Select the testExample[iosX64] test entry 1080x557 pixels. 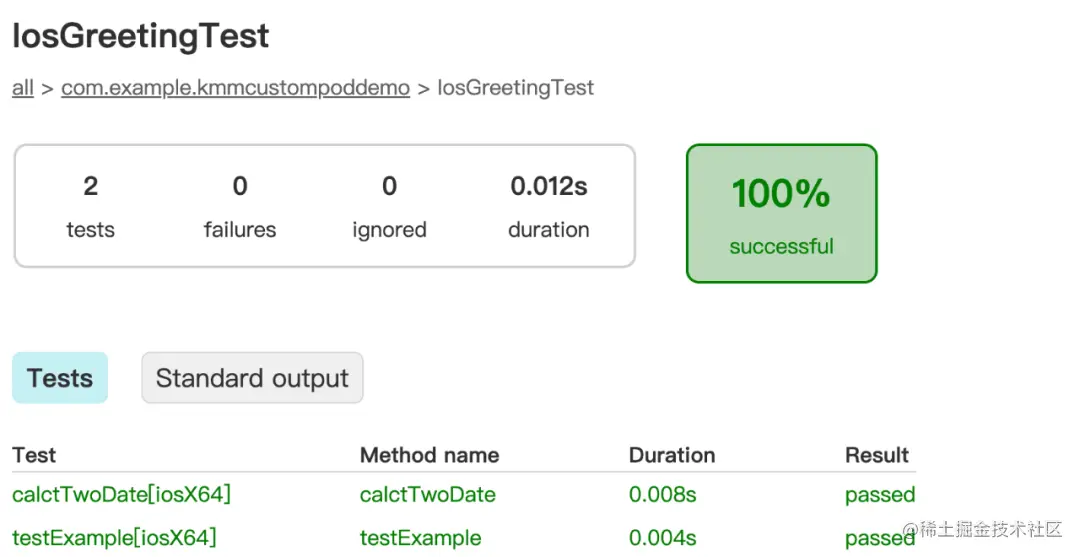[x=114, y=538]
